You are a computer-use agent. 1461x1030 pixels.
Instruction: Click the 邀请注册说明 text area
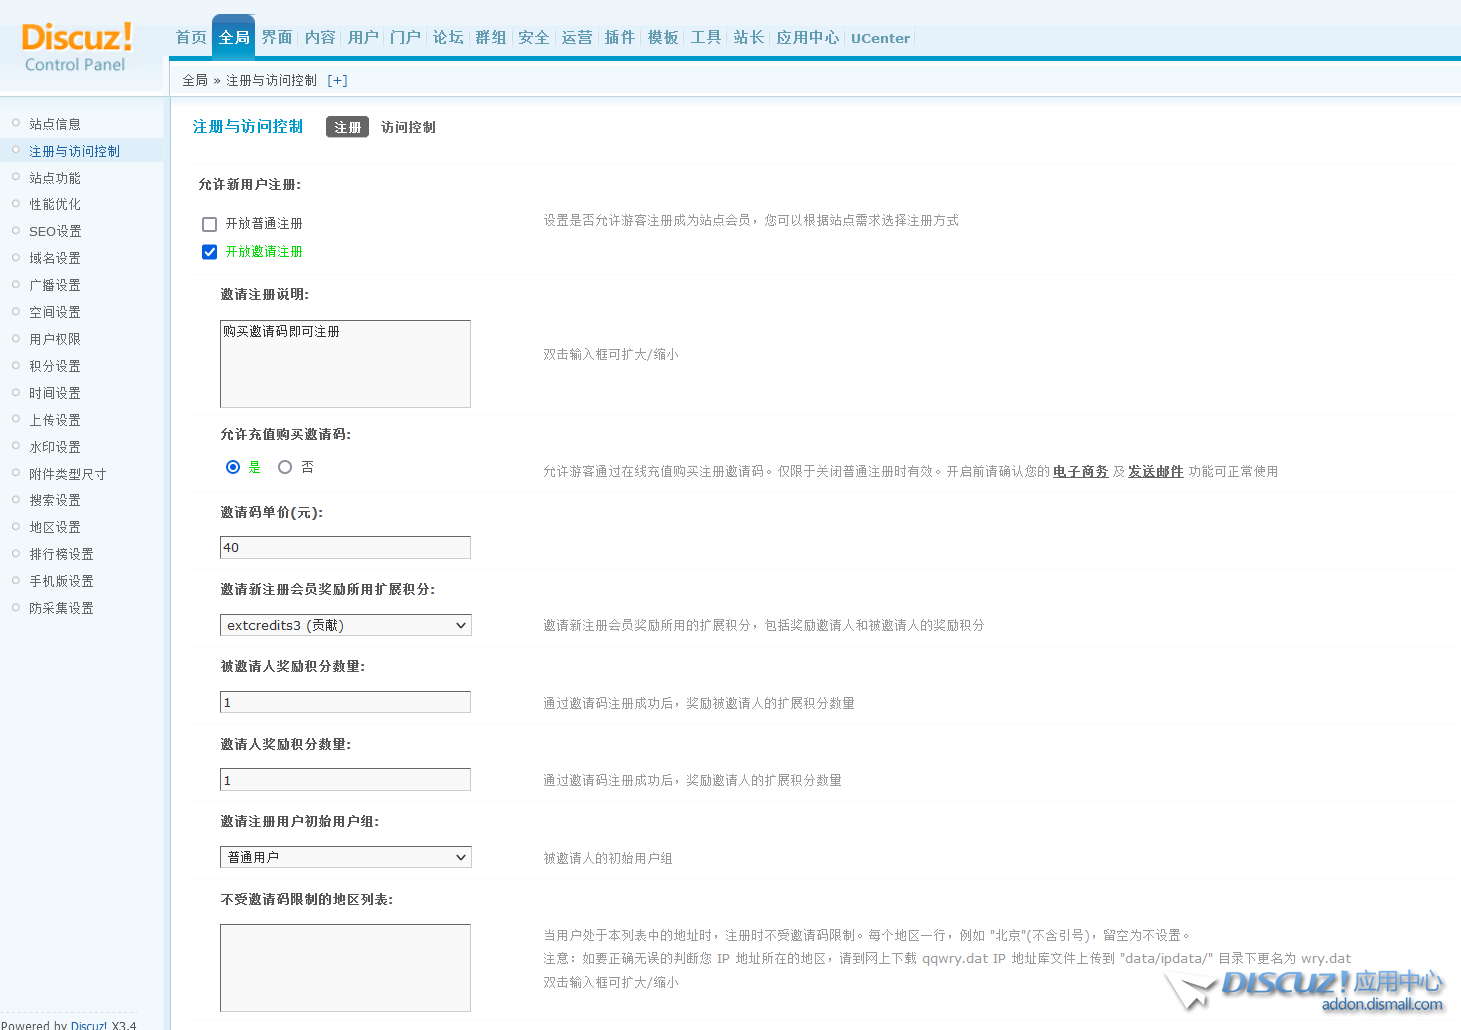point(345,364)
